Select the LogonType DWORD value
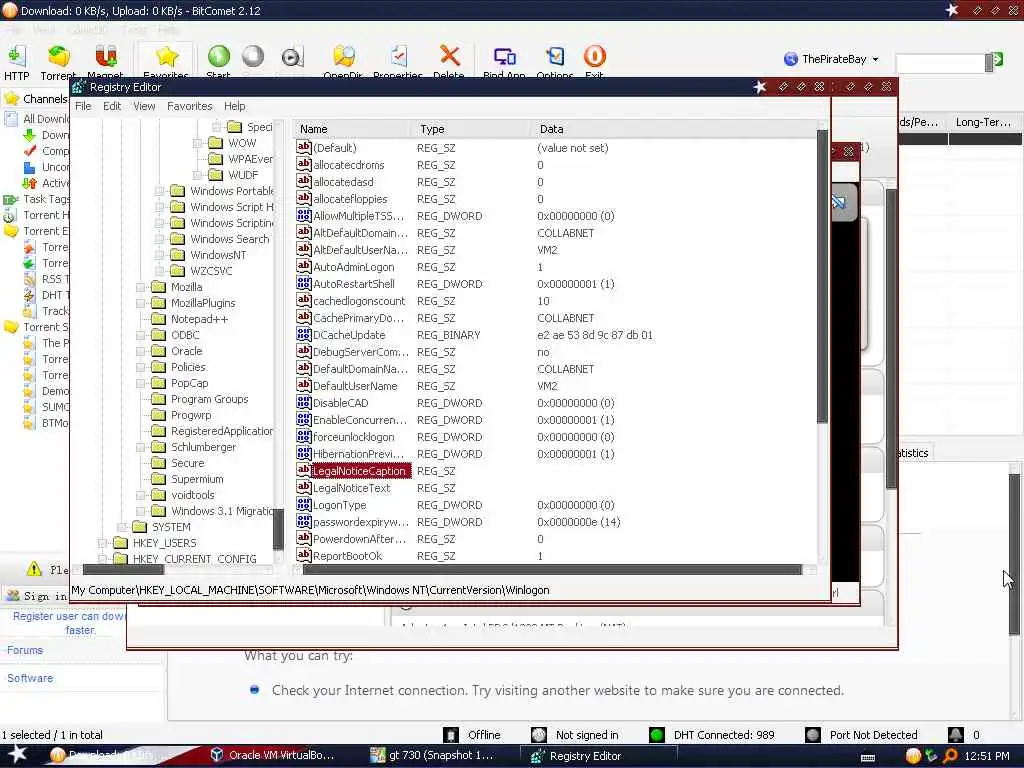This screenshot has height=768, width=1024. pos(340,505)
